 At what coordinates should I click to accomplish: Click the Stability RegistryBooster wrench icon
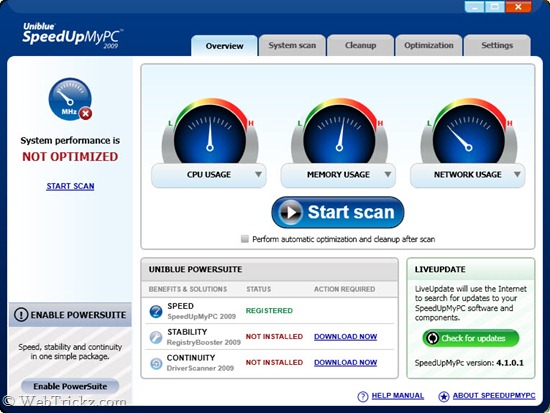tap(156, 337)
